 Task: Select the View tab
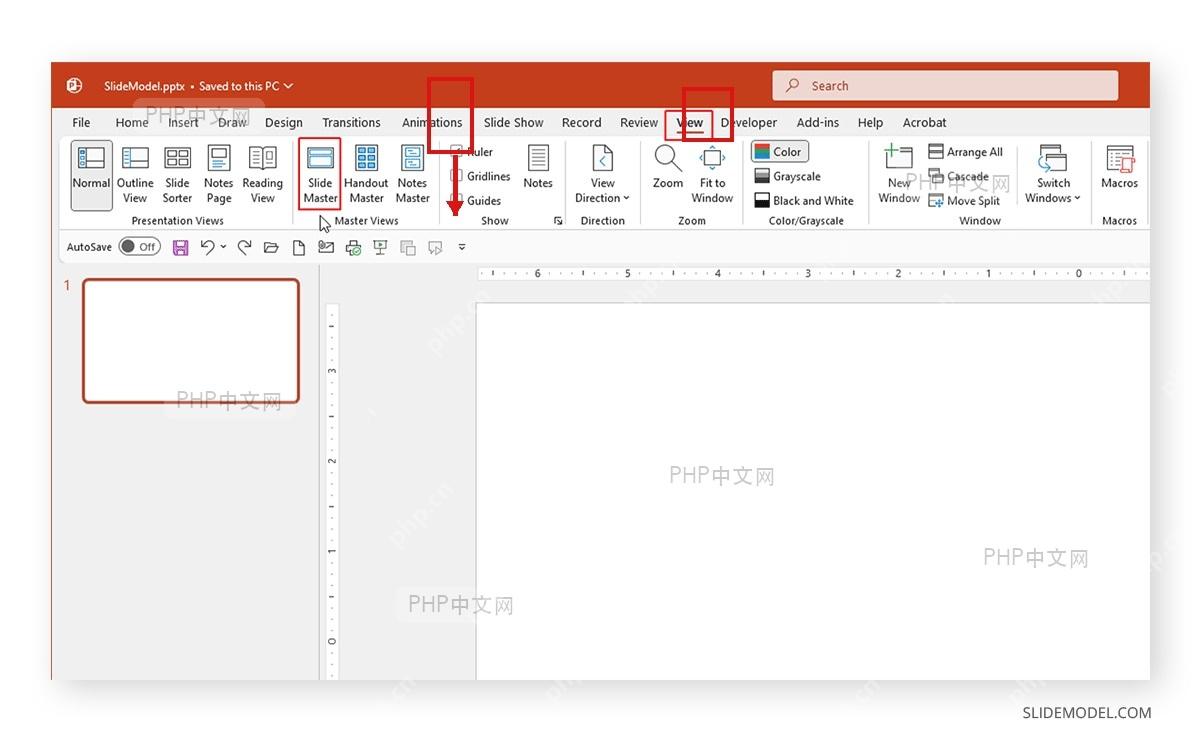coord(690,123)
